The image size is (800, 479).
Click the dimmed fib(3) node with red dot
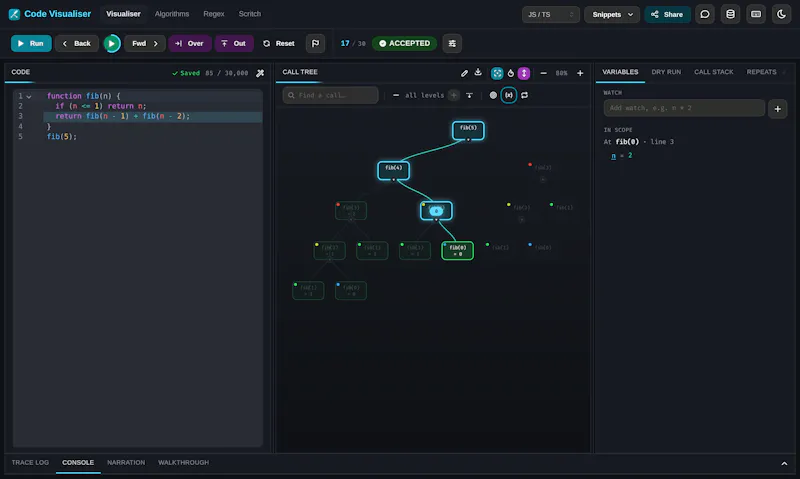coord(351,210)
